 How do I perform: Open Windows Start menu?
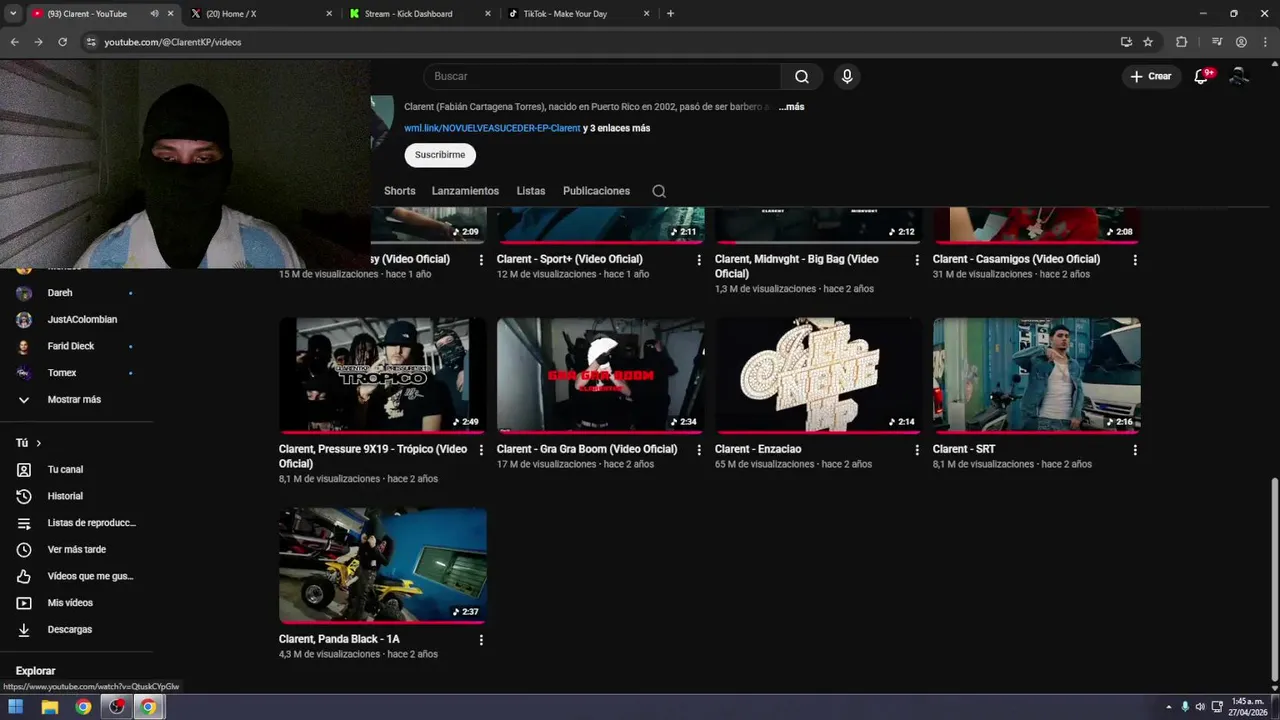(16, 707)
